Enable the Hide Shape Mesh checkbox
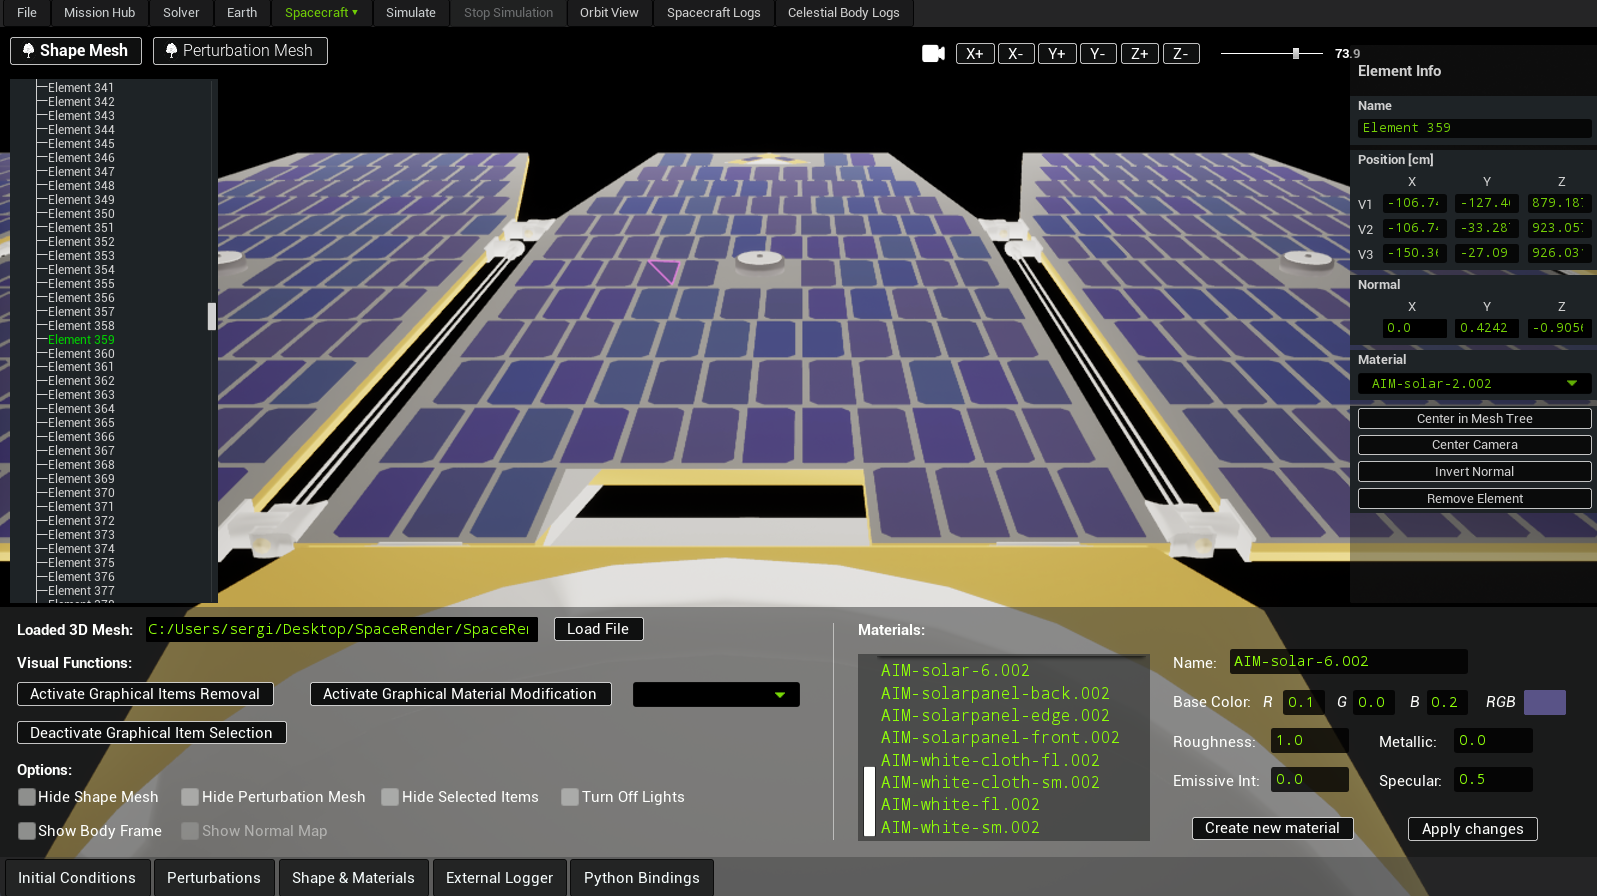This screenshot has width=1597, height=896. point(27,797)
